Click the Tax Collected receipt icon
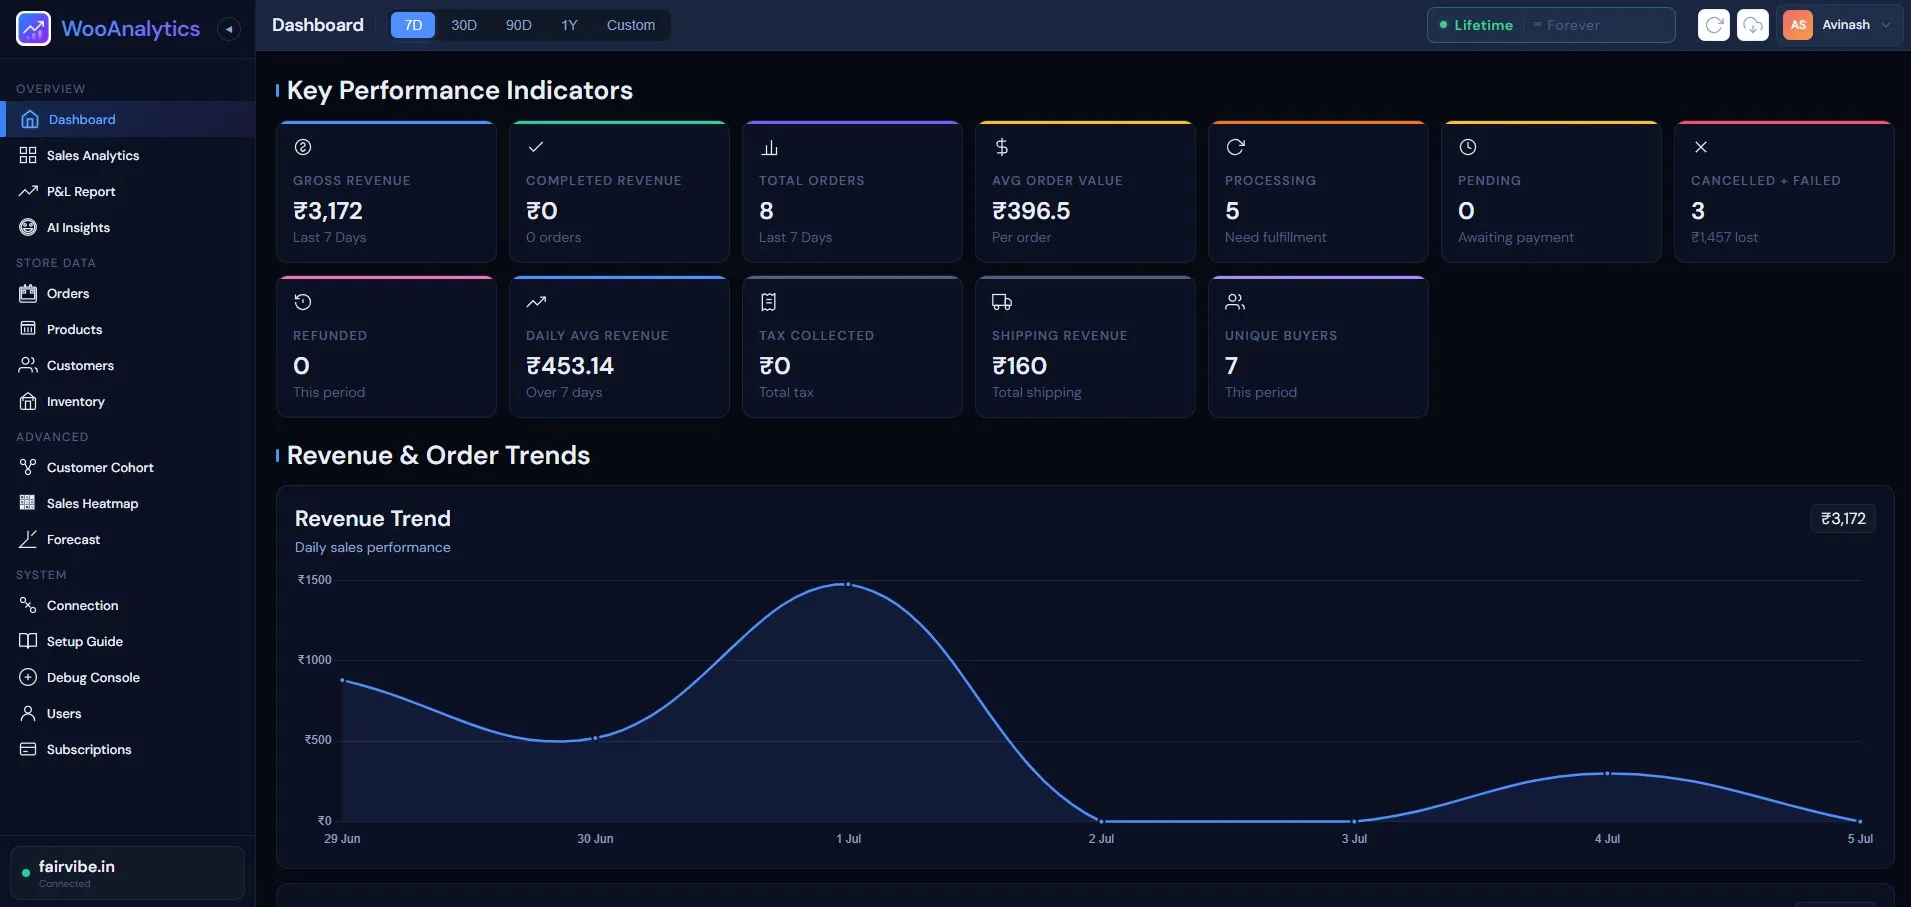 769,302
